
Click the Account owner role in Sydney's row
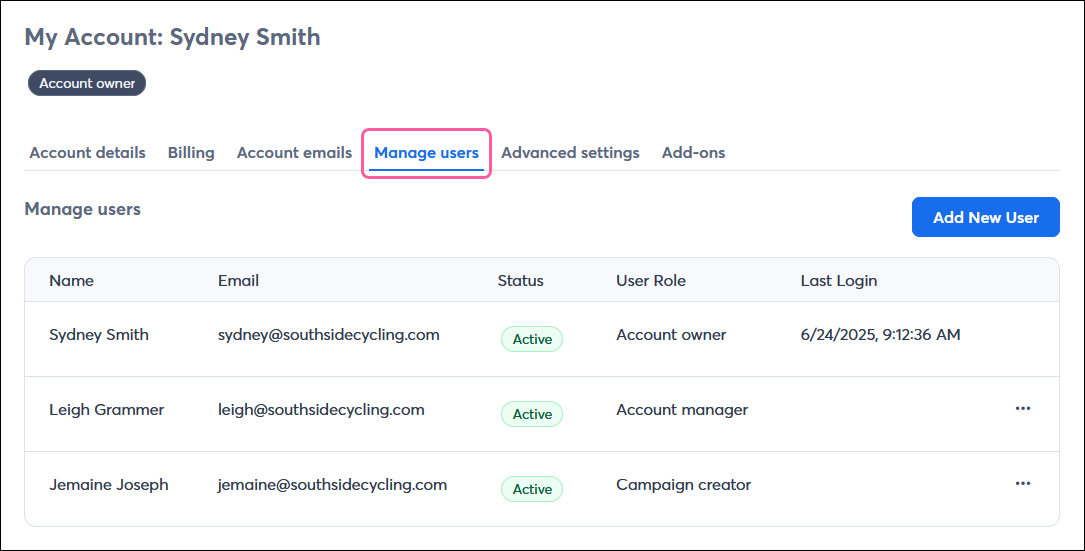(x=671, y=335)
